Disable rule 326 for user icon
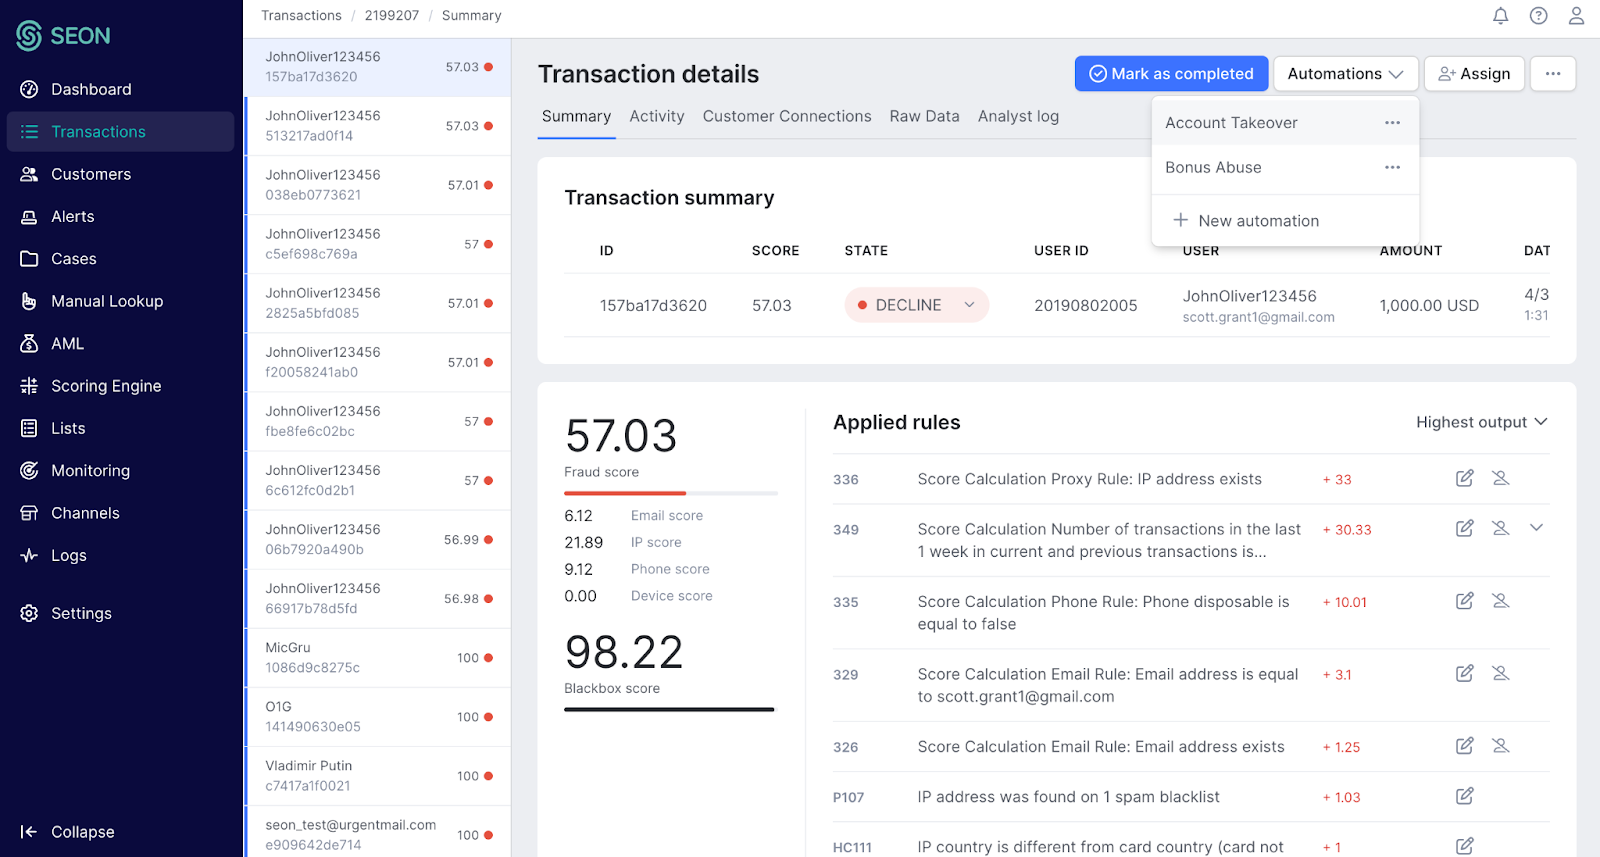1600x857 pixels. point(1500,746)
